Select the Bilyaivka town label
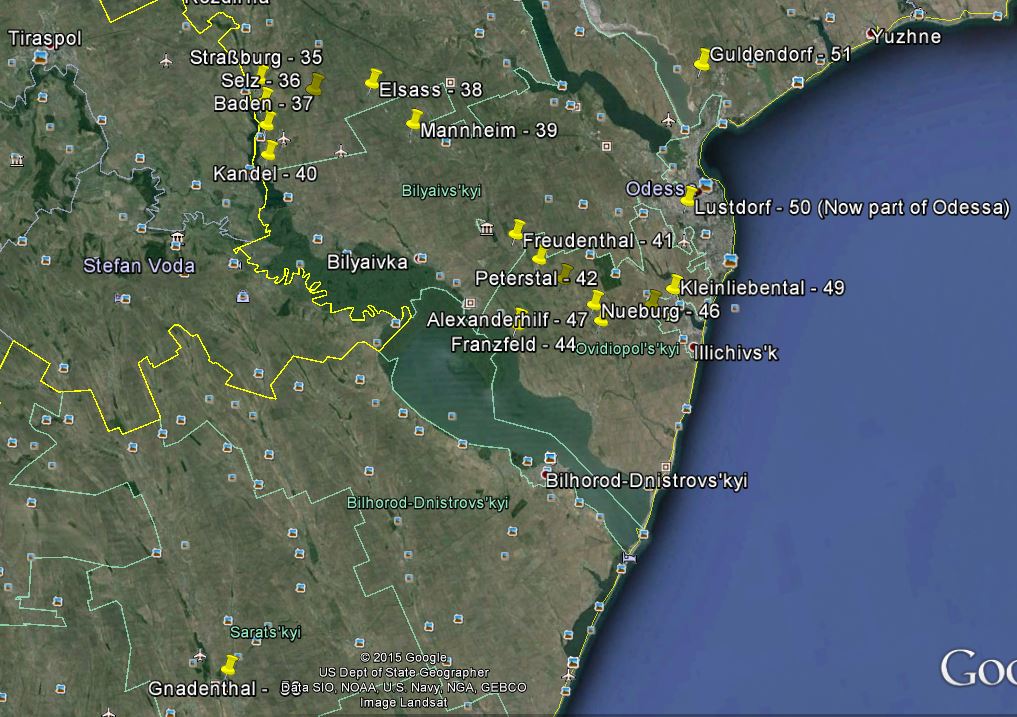 pos(367,262)
